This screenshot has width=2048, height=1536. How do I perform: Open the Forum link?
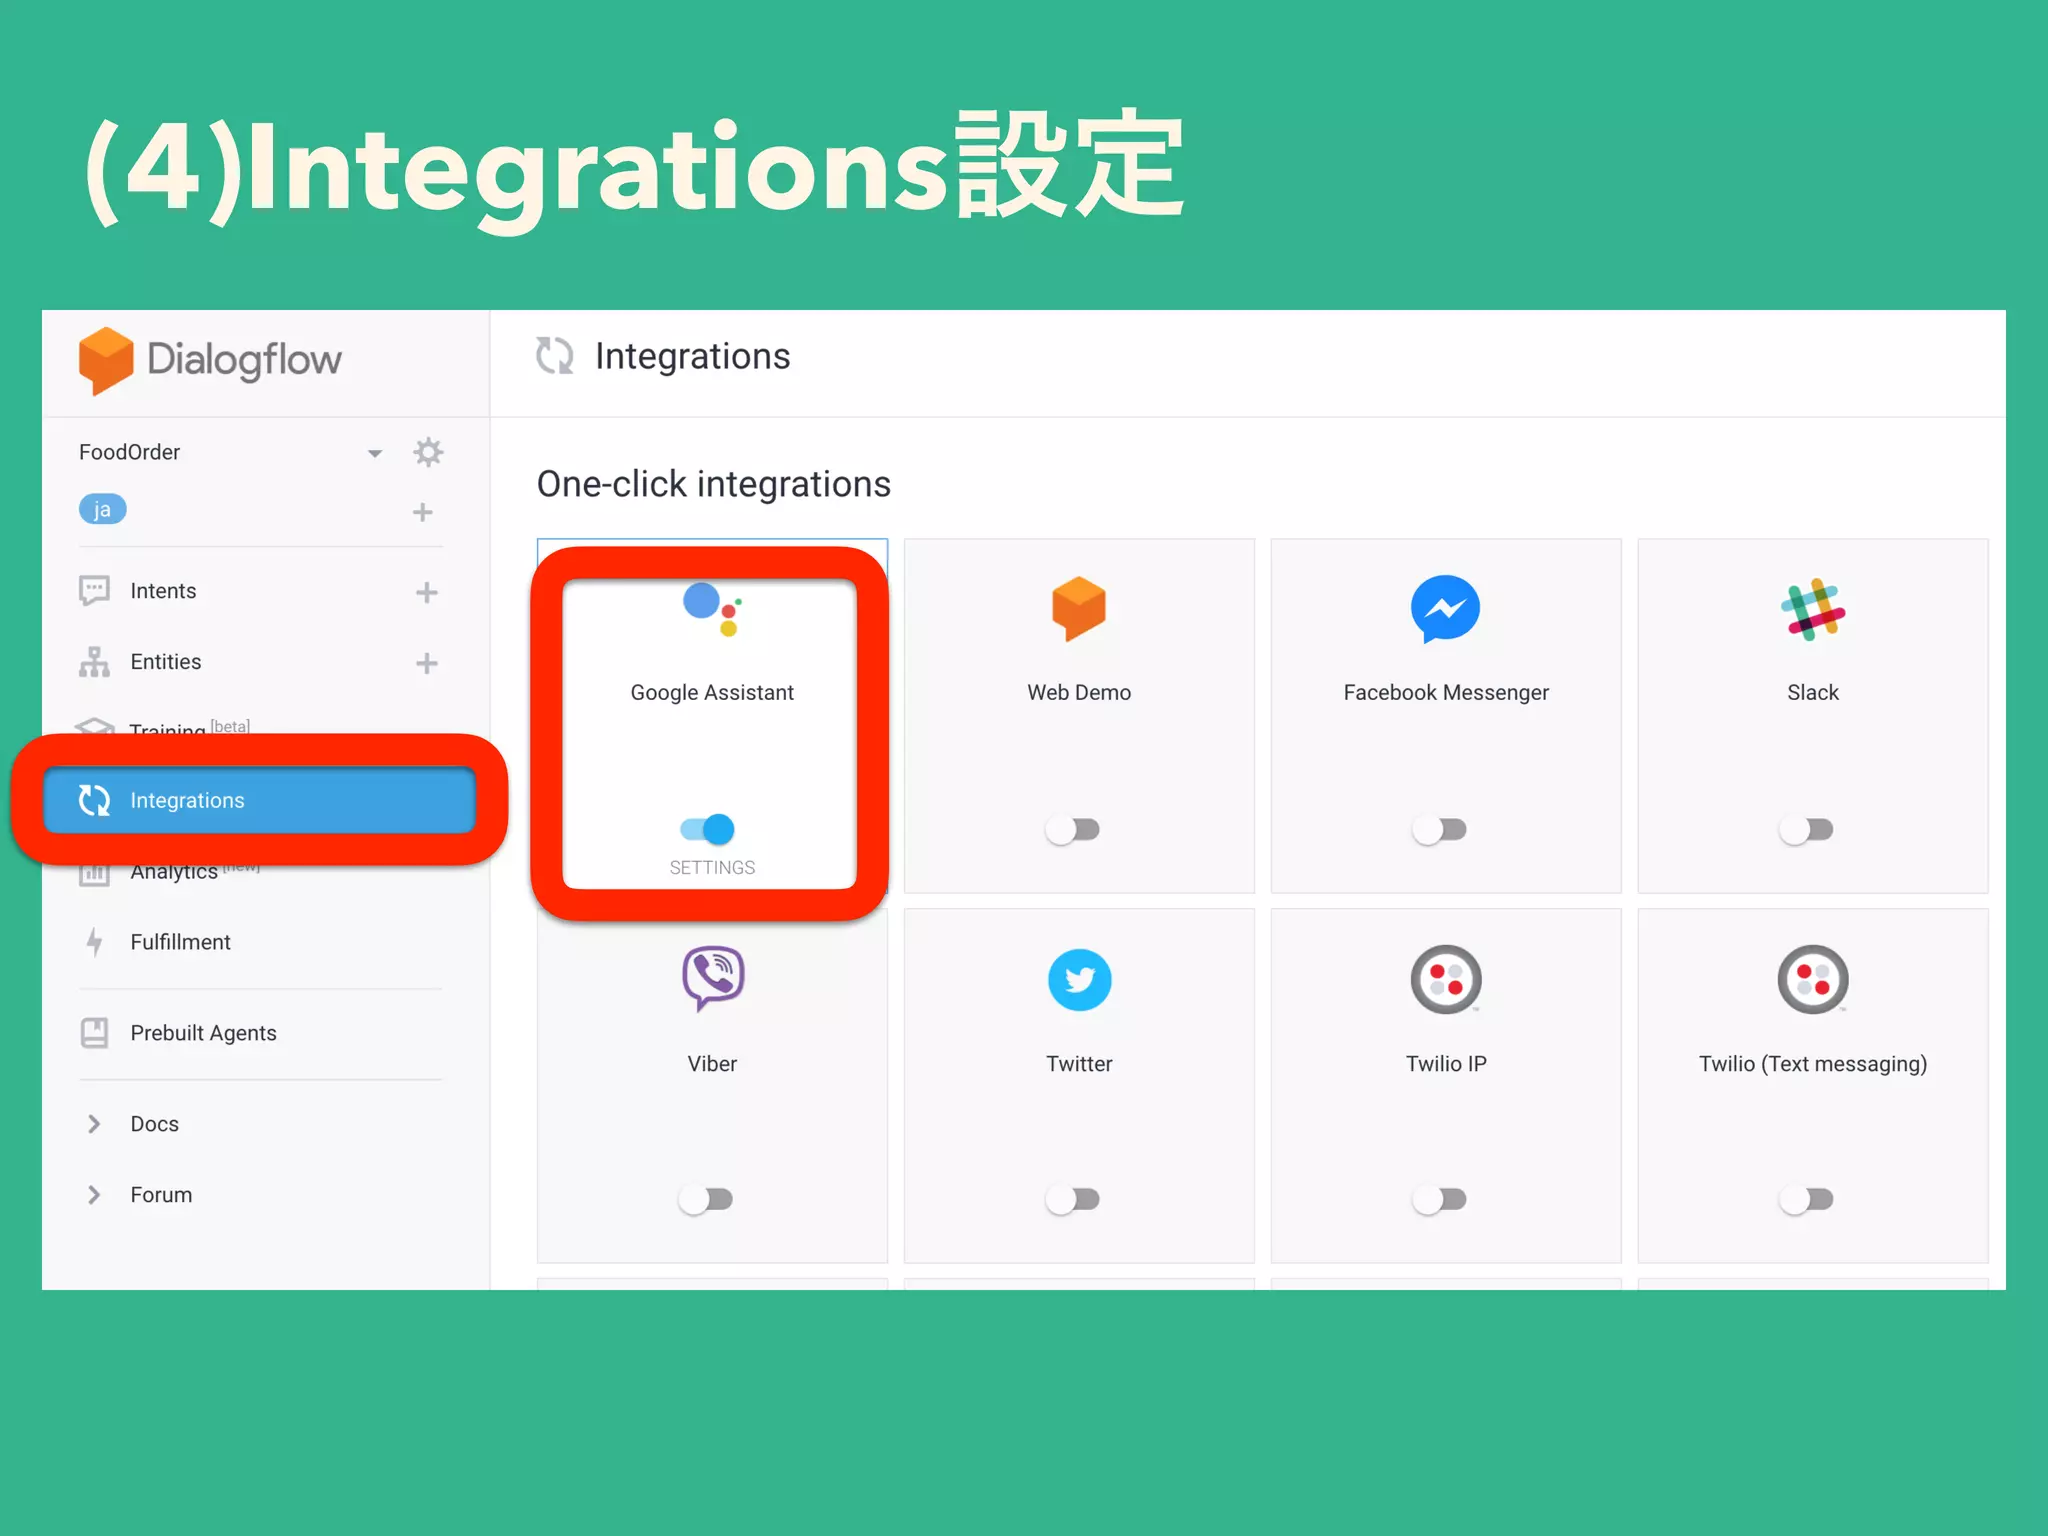tap(161, 1195)
